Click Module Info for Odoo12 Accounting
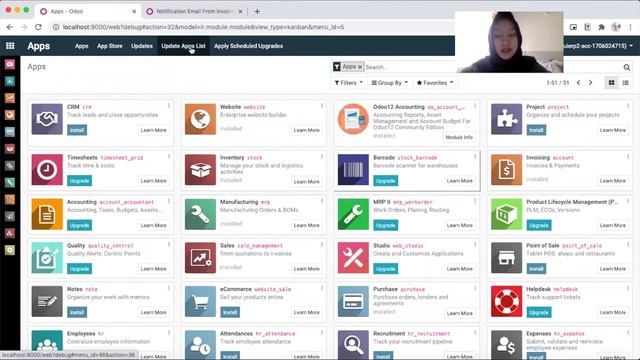 click(x=459, y=138)
